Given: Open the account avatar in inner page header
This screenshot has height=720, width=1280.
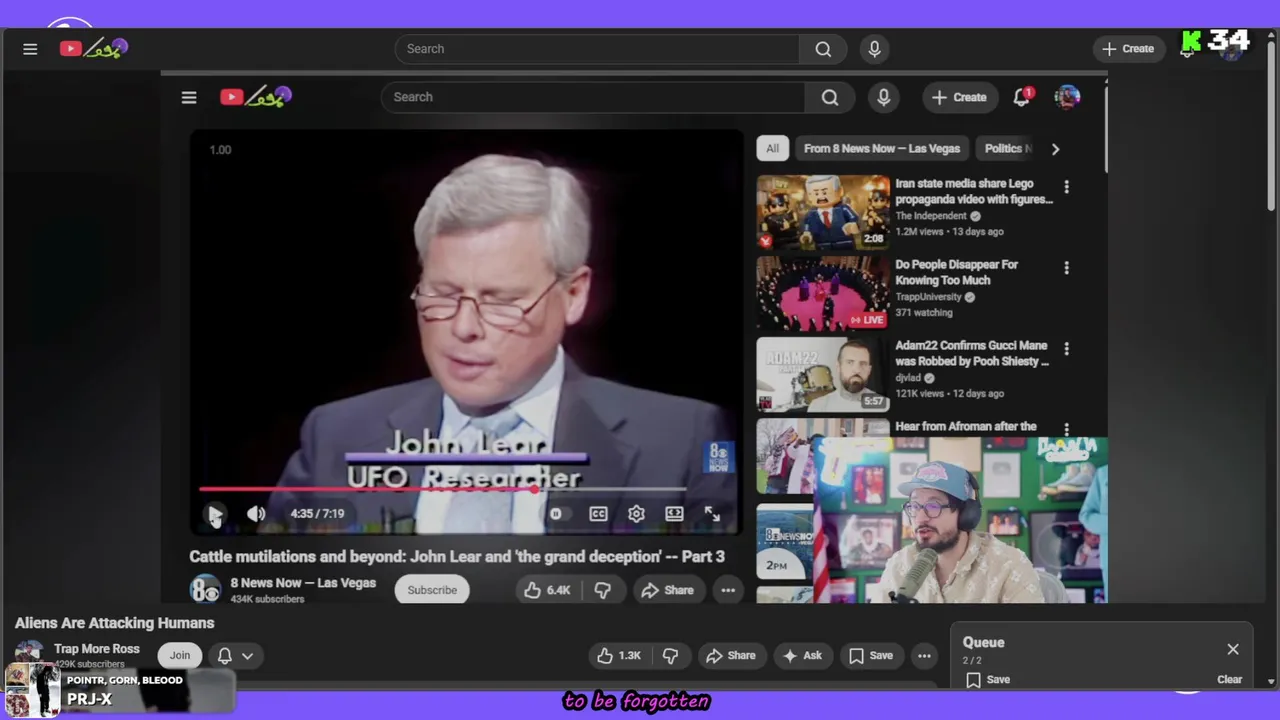Looking at the screenshot, I should point(1067,97).
